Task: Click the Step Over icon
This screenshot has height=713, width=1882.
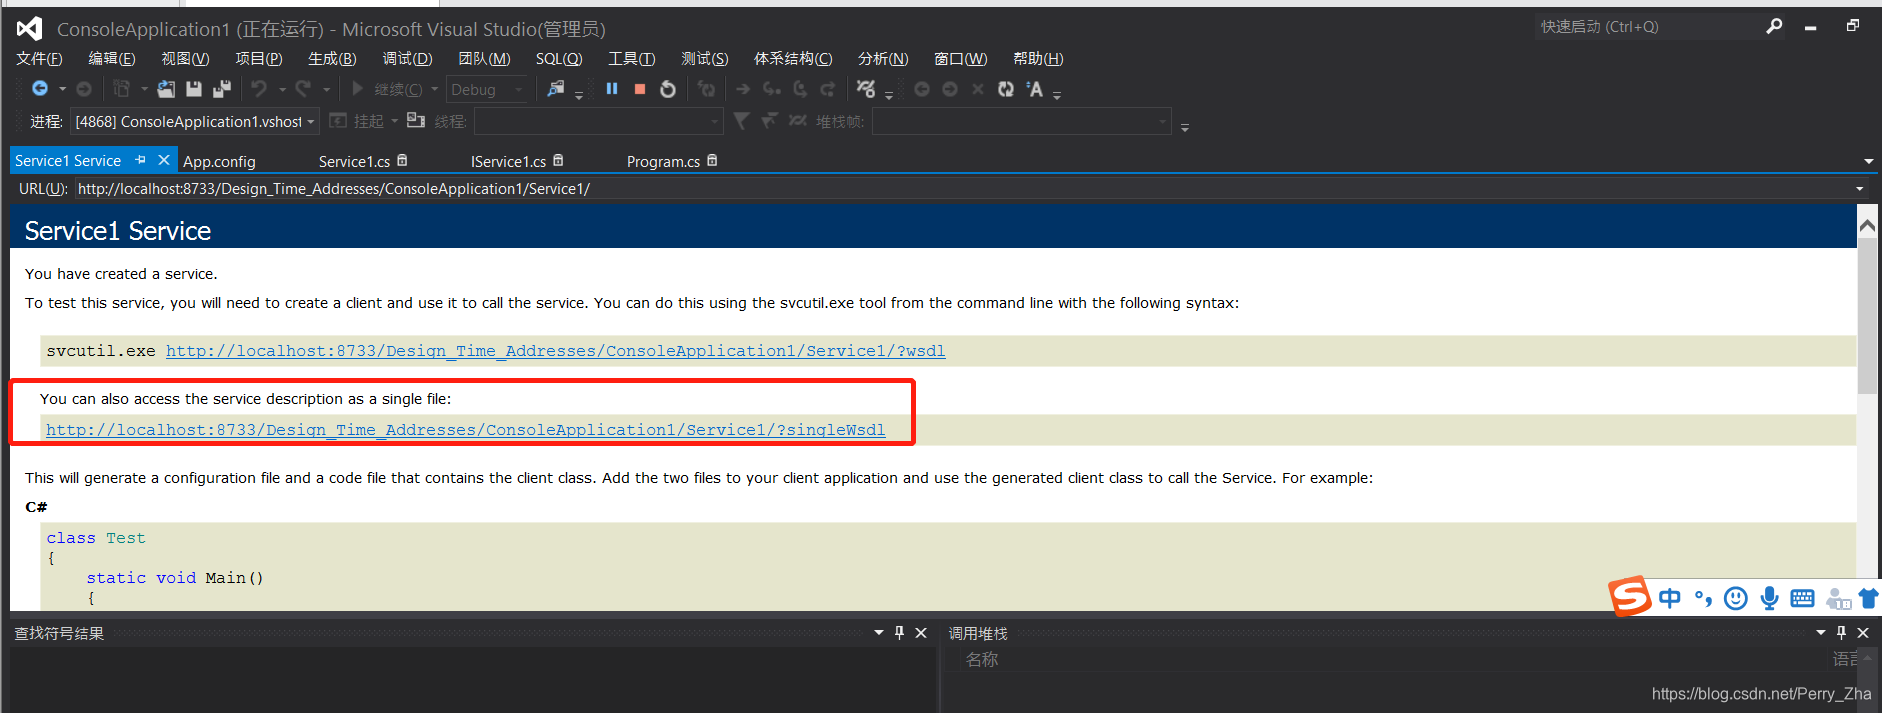Action: [x=800, y=89]
